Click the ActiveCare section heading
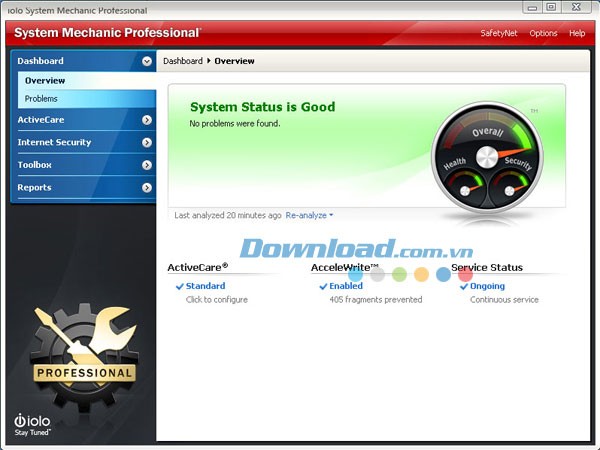 [197, 267]
